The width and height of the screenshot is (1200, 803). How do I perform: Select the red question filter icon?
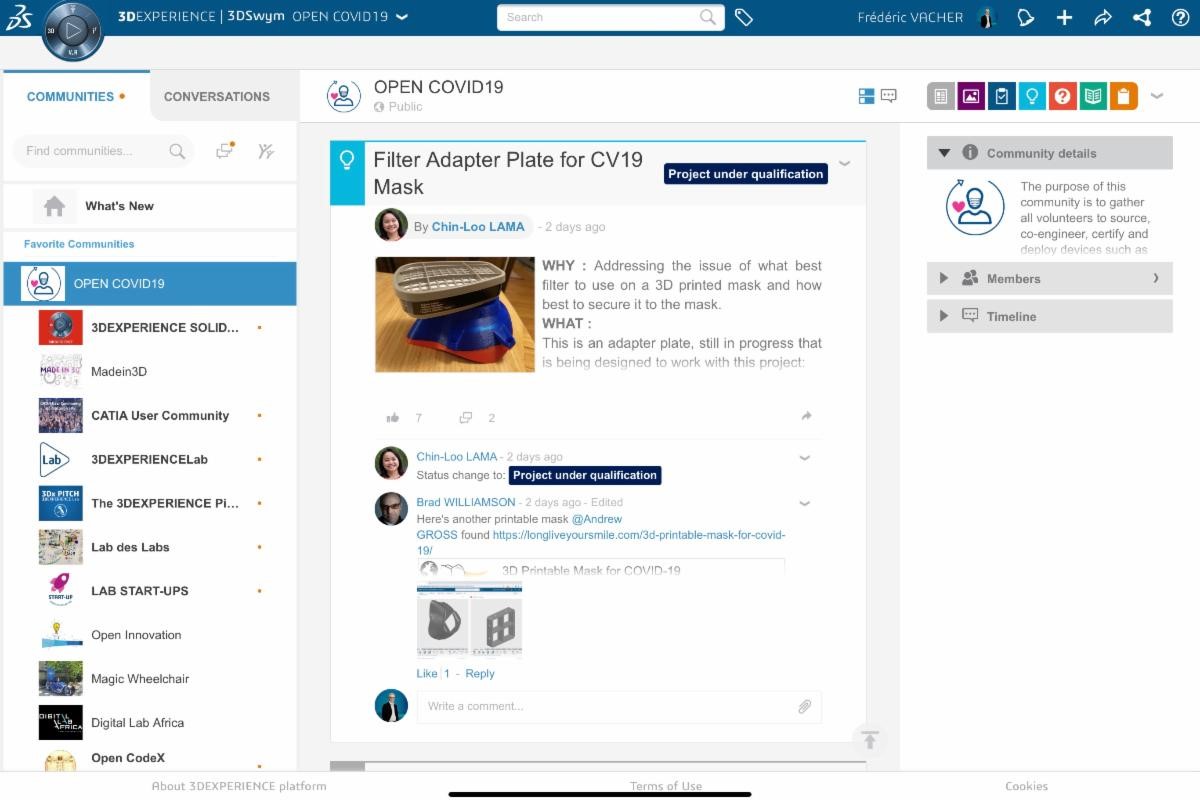click(1062, 96)
